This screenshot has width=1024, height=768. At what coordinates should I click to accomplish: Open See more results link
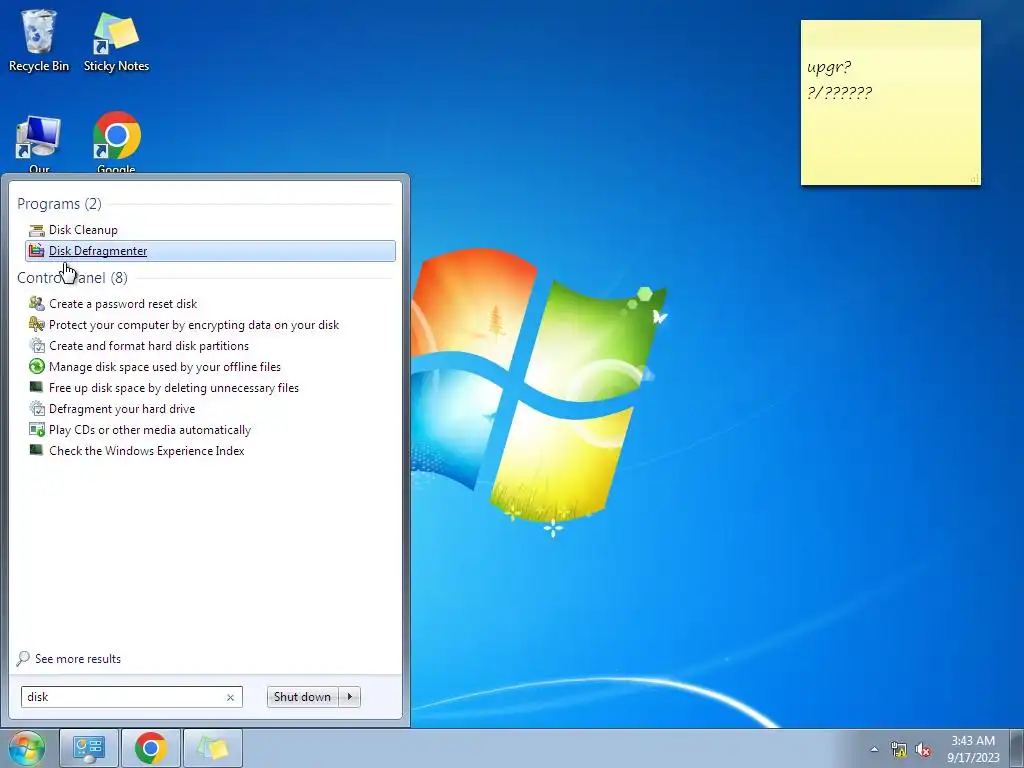tap(78, 659)
